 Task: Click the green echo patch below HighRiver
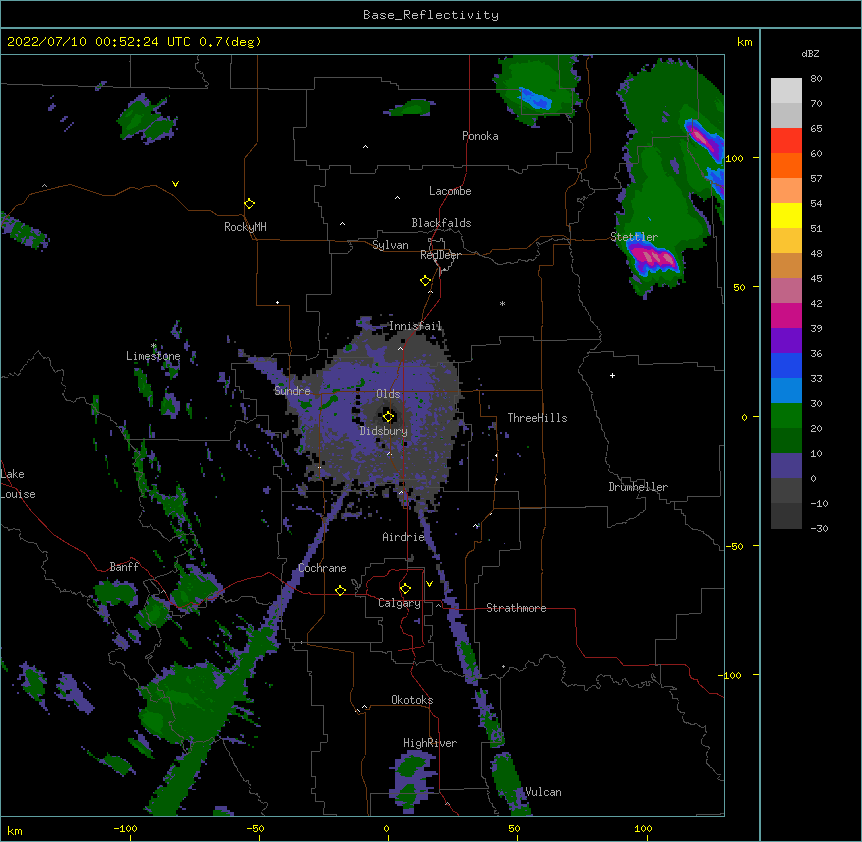pos(412,780)
